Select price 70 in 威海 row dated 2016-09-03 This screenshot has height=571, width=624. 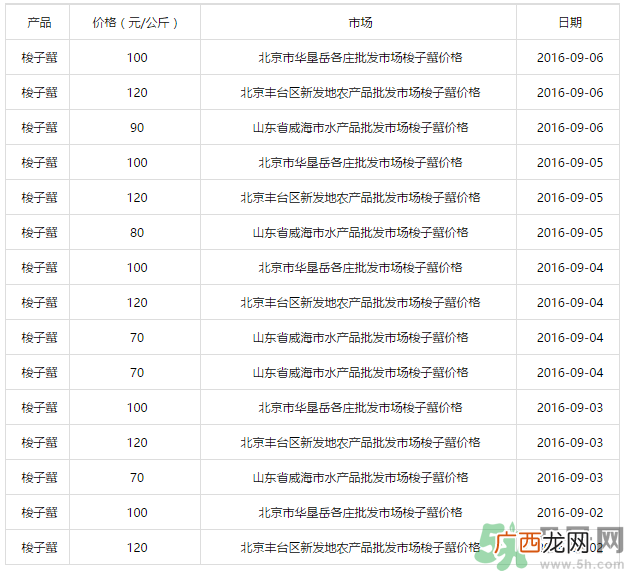coord(137,478)
